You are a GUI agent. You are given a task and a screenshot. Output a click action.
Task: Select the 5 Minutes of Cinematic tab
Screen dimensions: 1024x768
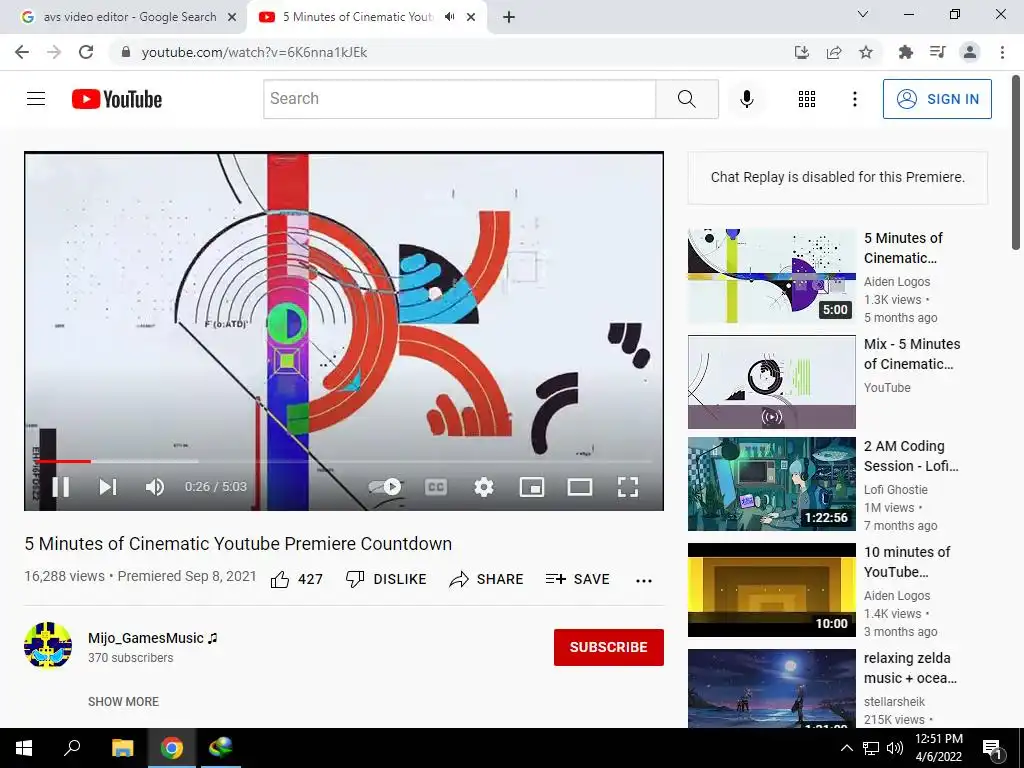coord(357,17)
